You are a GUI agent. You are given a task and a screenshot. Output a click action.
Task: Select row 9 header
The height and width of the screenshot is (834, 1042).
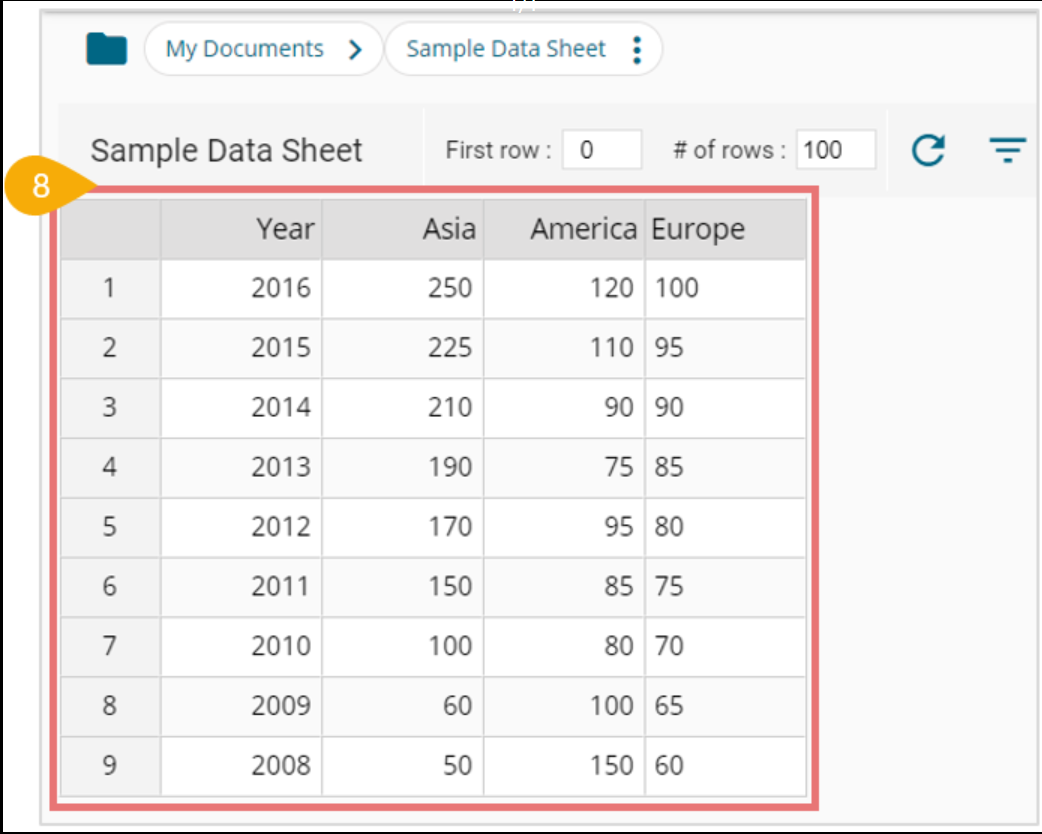(x=110, y=766)
